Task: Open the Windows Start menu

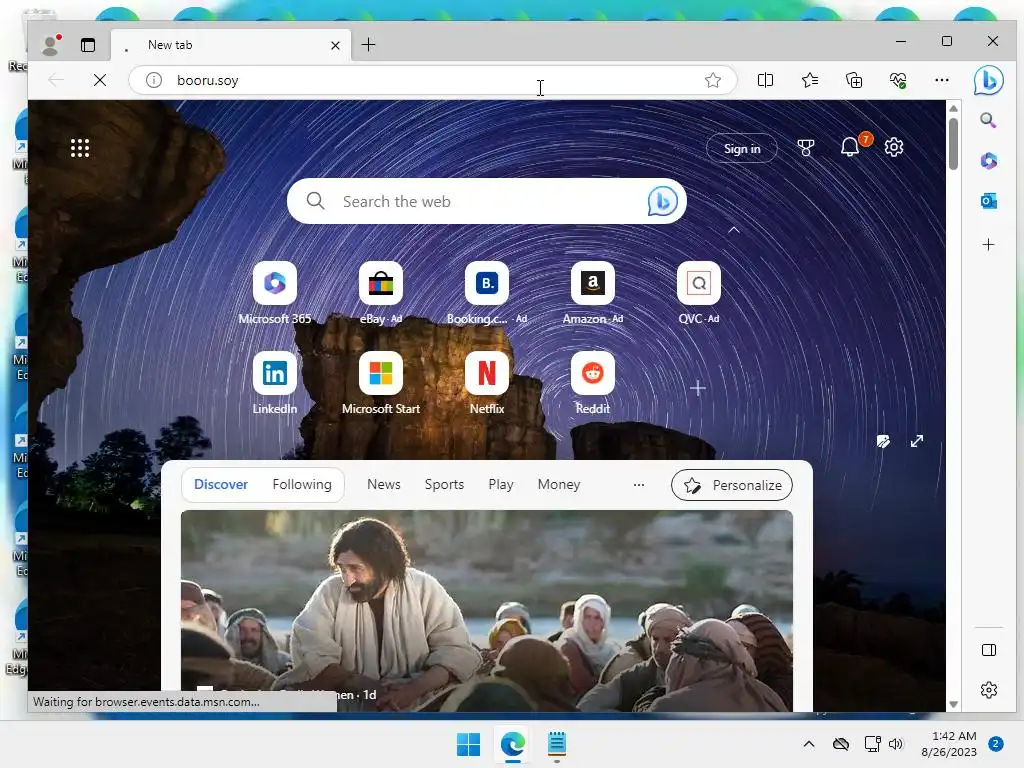Action: (x=468, y=744)
